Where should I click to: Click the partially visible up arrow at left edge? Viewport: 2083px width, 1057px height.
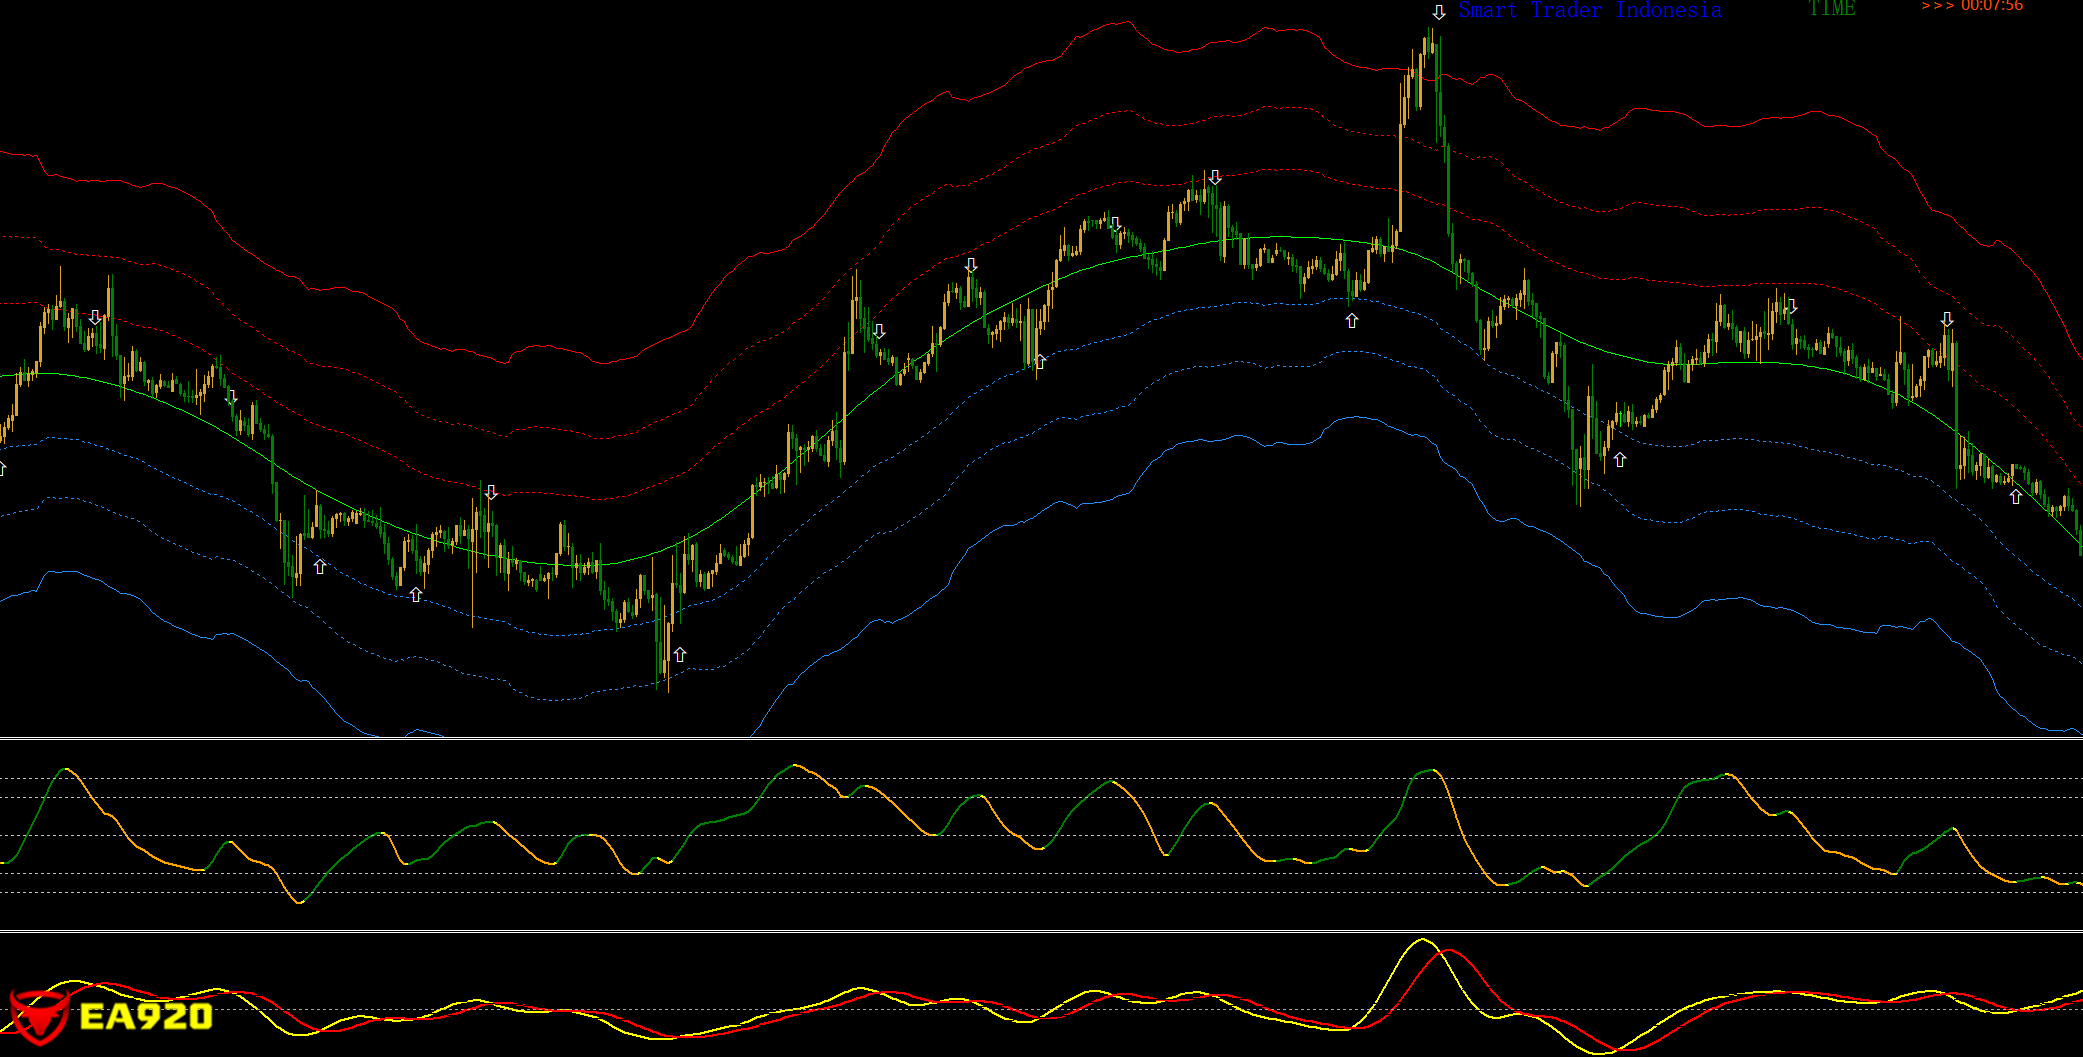coord(3,468)
